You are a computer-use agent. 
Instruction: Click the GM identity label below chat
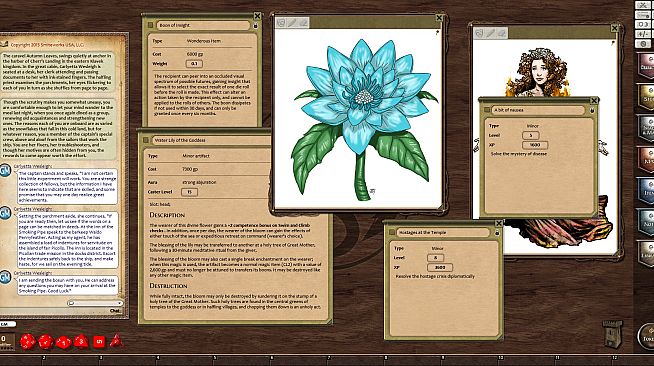pos(7,324)
